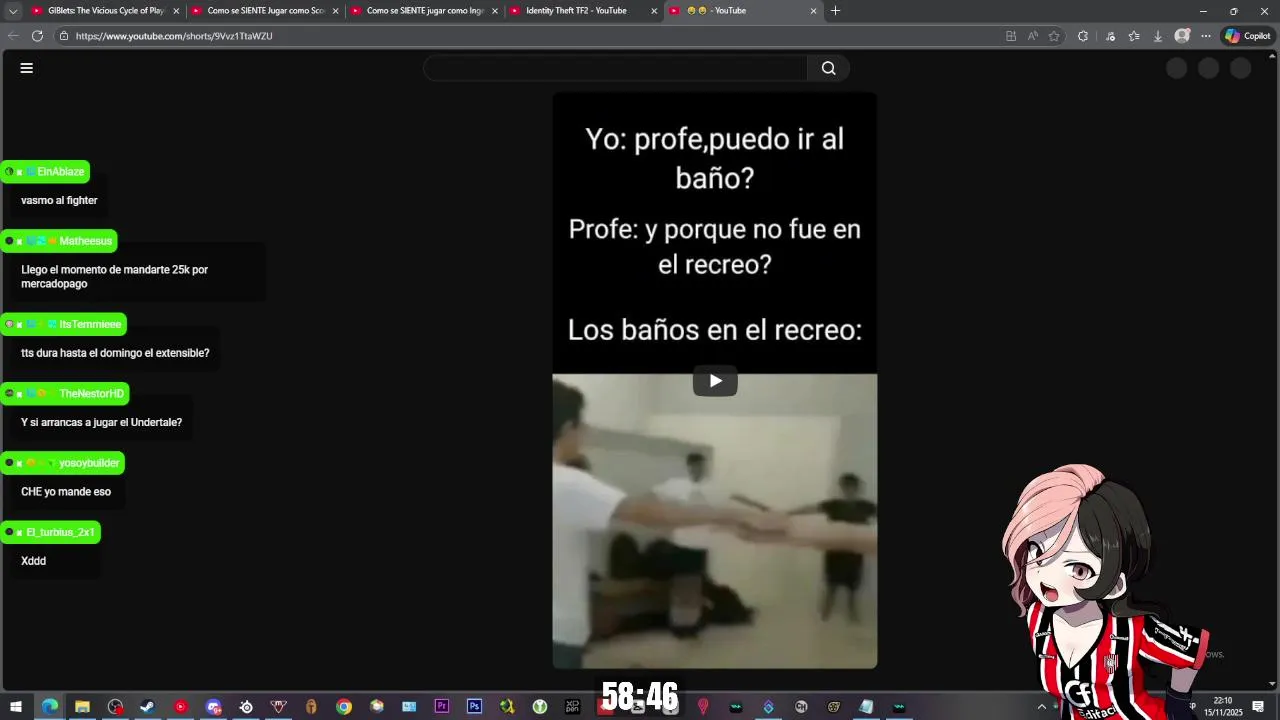Viewport: 1280px width, 720px height.
Task: Close the Identity Theft TF2 tab
Action: tap(655, 11)
